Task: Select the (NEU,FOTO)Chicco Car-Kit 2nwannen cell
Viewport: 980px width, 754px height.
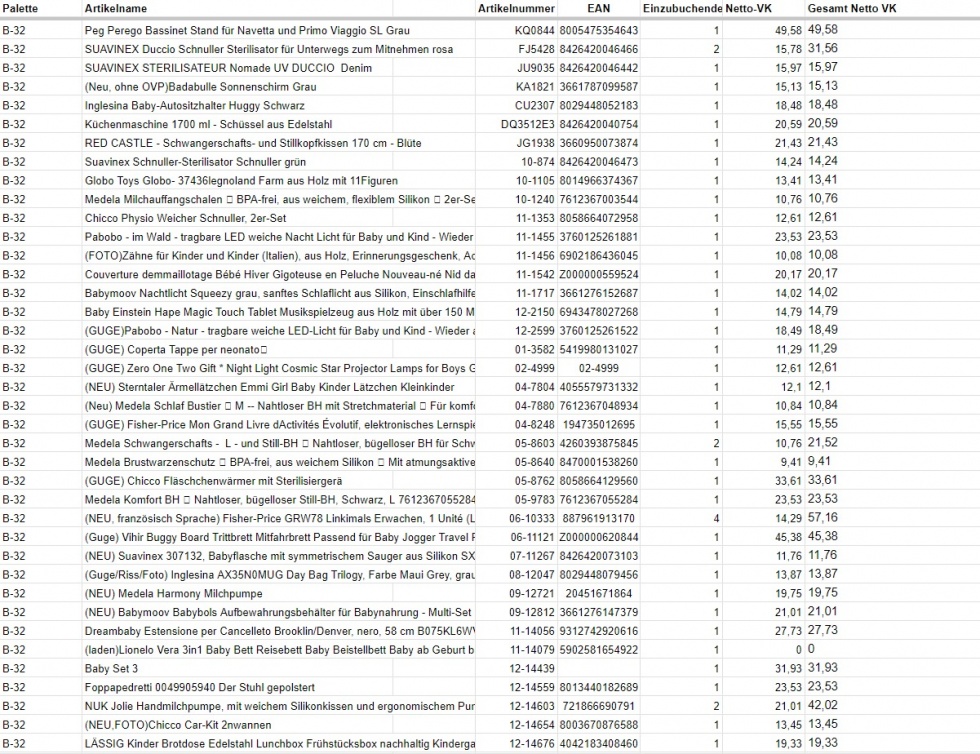Action: click(178, 725)
